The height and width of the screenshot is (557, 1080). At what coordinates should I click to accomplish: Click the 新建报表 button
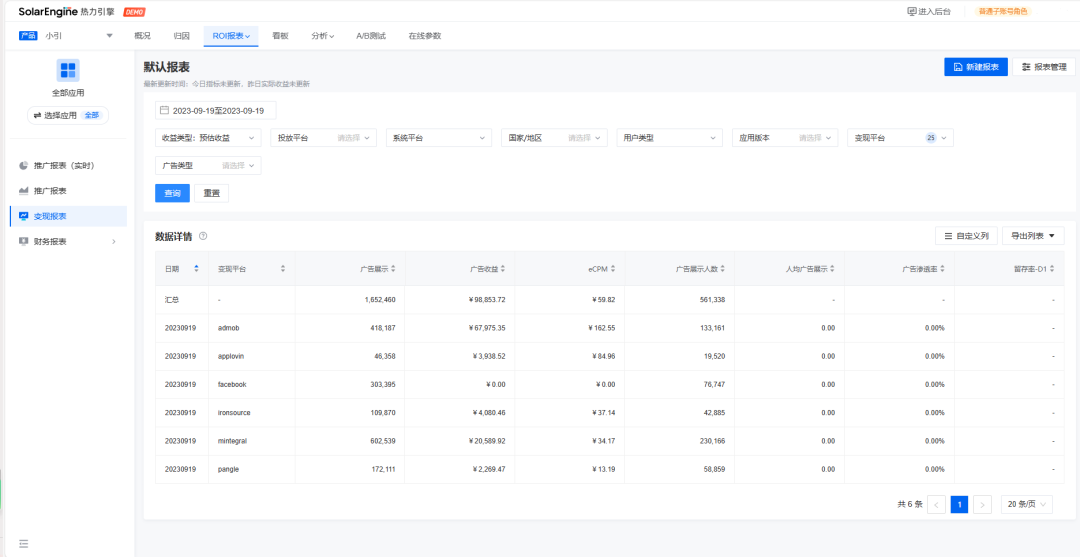pos(976,67)
